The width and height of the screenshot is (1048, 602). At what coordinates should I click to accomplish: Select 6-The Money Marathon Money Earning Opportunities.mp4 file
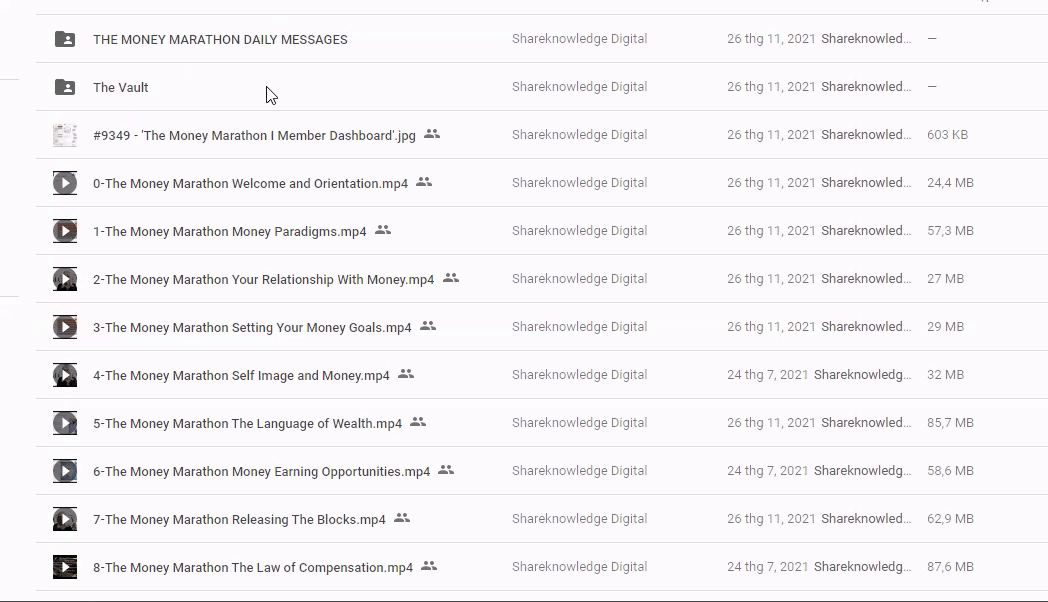261,472
